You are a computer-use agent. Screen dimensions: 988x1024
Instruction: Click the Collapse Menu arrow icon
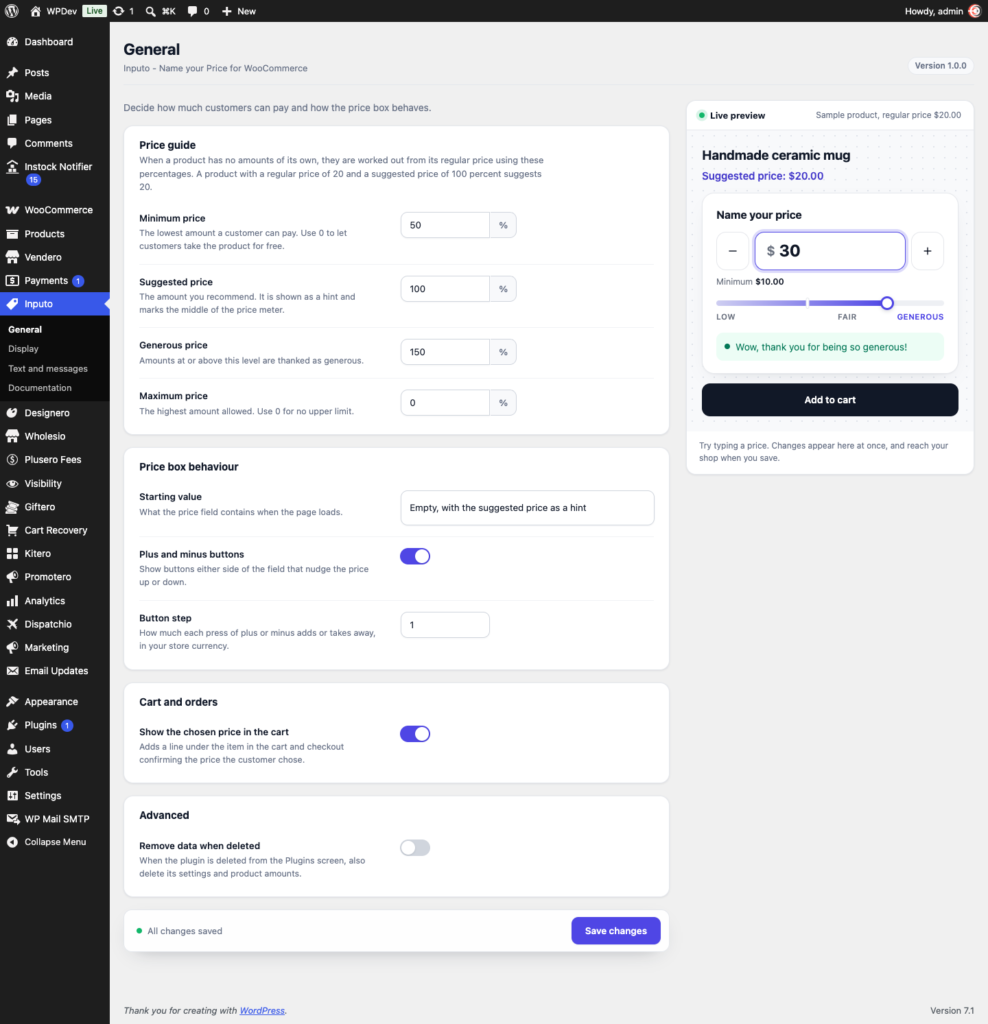pyautogui.click(x=12, y=842)
